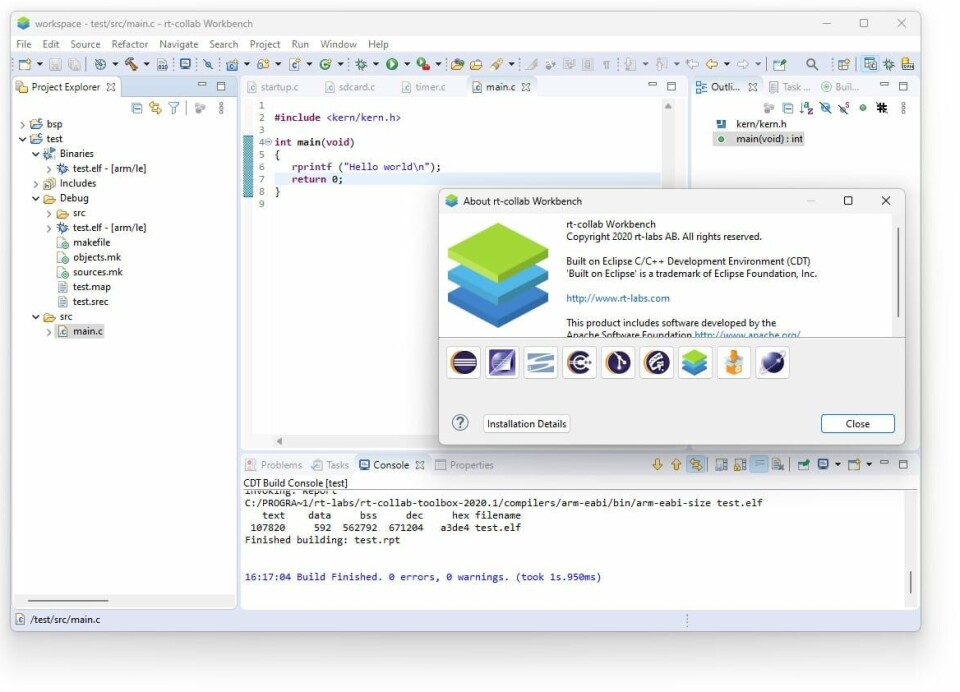Switch to the timer.c editor tab

tap(430, 87)
